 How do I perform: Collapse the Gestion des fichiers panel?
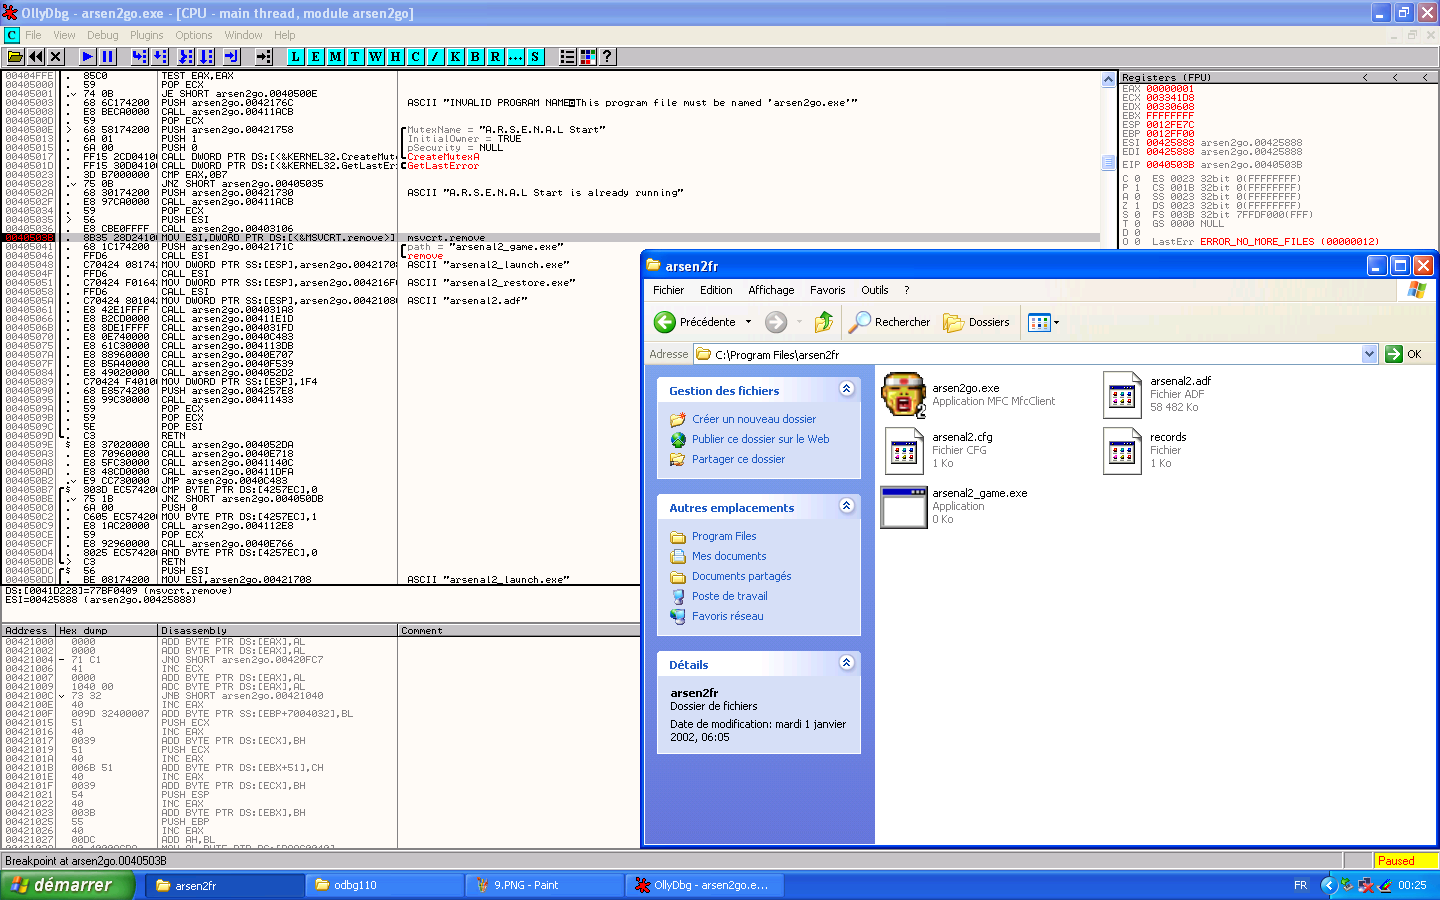pos(847,389)
